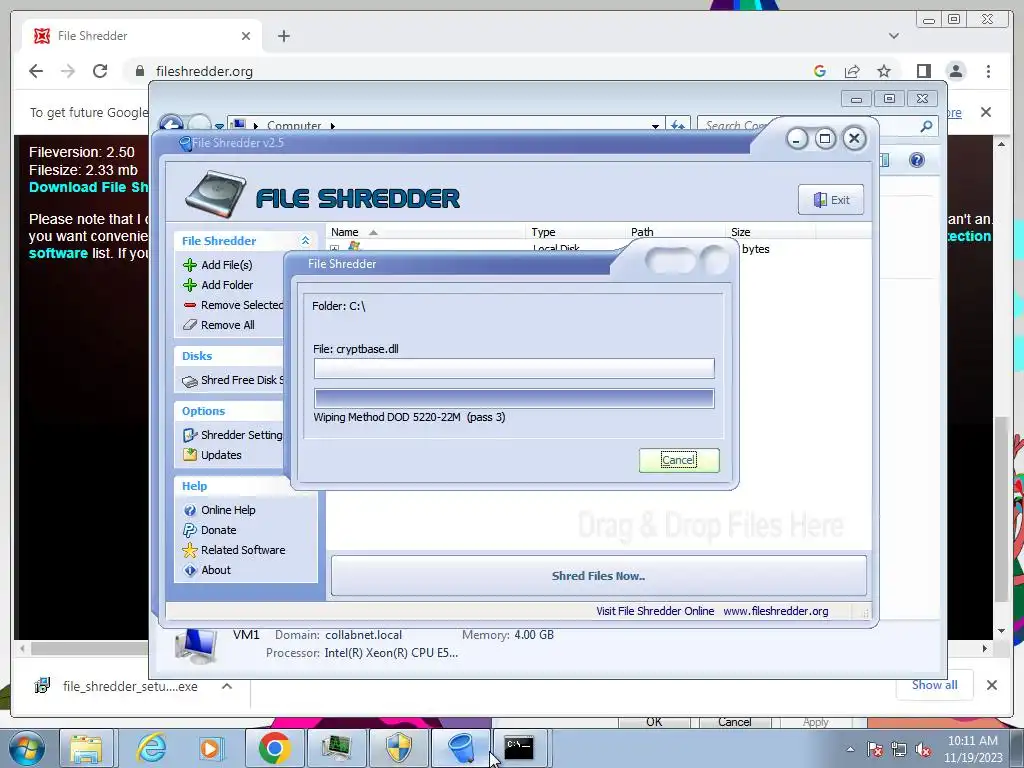This screenshot has width=1024, height=768.
Task: Expand the Local Disk tree row
Action: pos(334,249)
